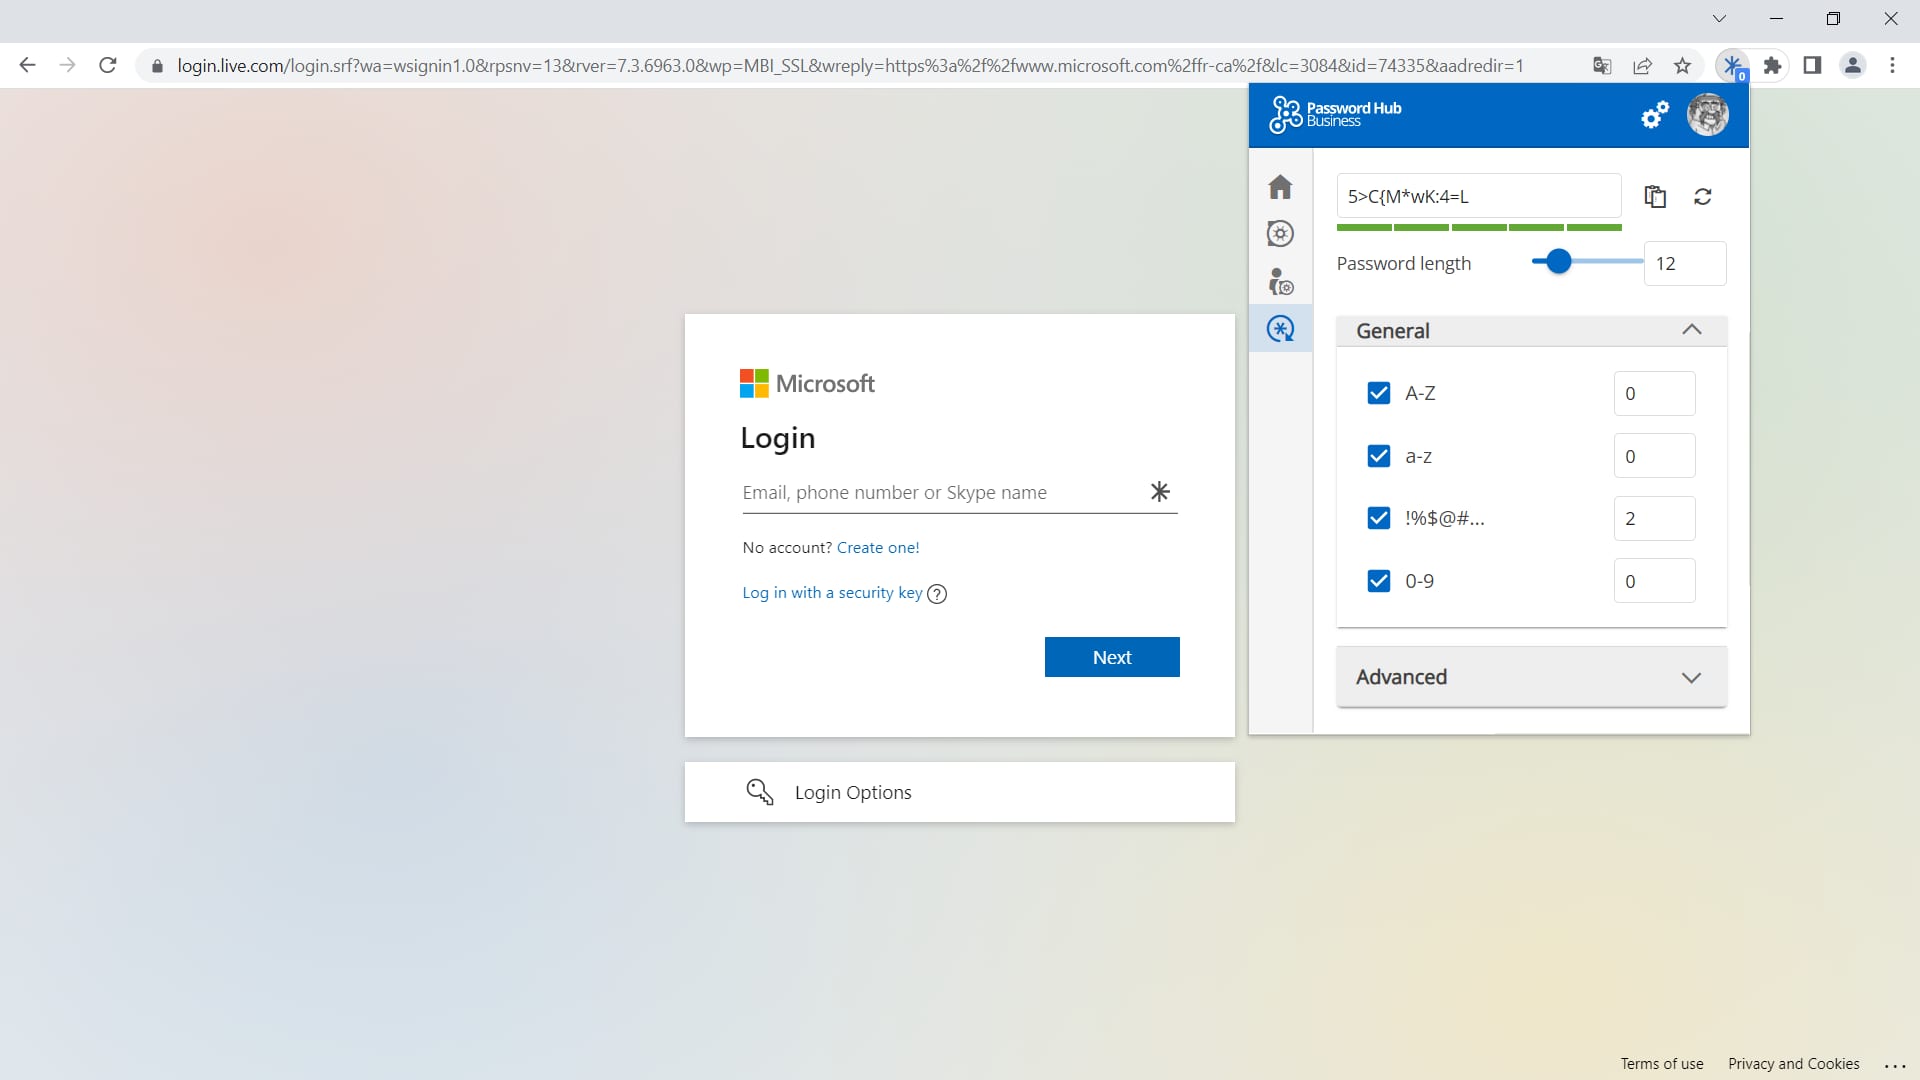This screenshot has width=1920, height=1080.
Task: Click the Log in with a security key link
Action: click(832, 592)
